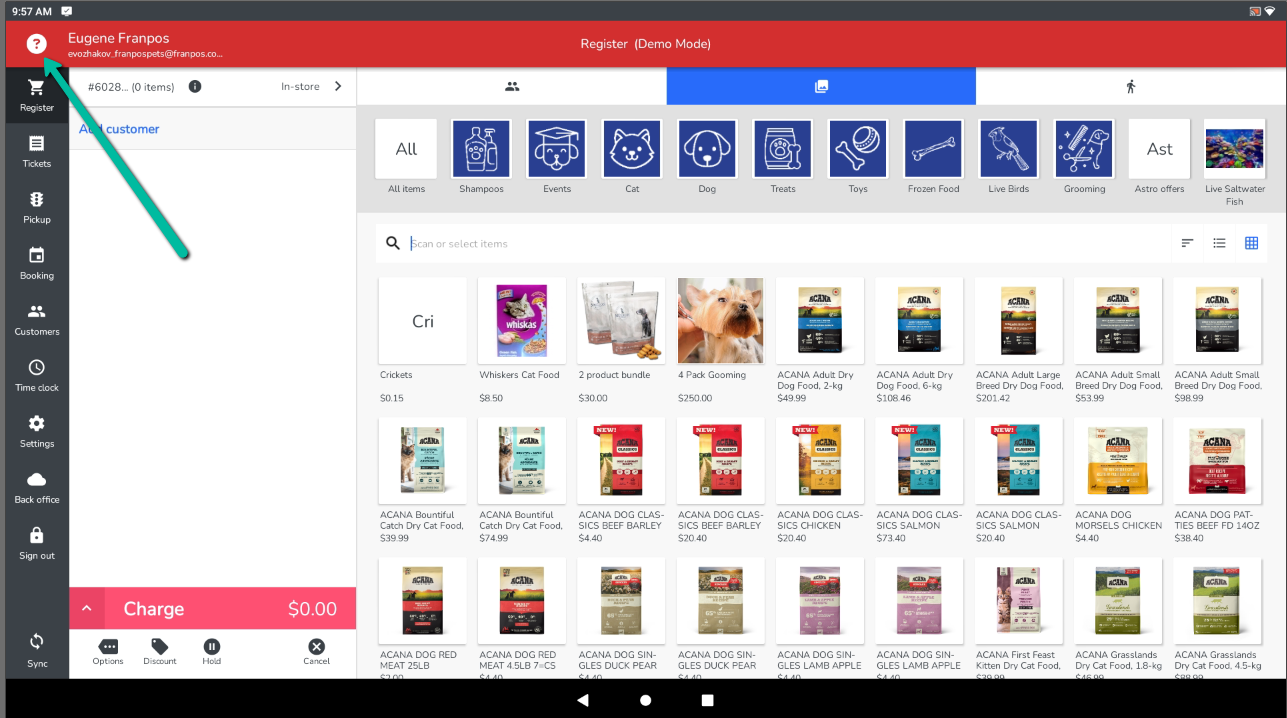Switch to list view
Viewport: 1287px width, 718px height.
coord(1219,243)
